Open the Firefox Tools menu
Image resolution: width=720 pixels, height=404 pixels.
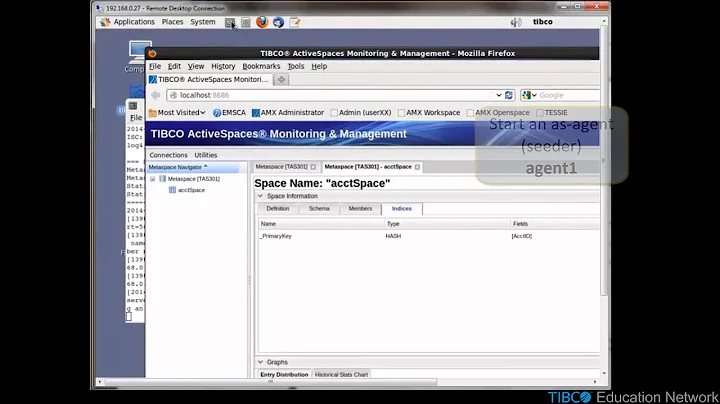296,66
